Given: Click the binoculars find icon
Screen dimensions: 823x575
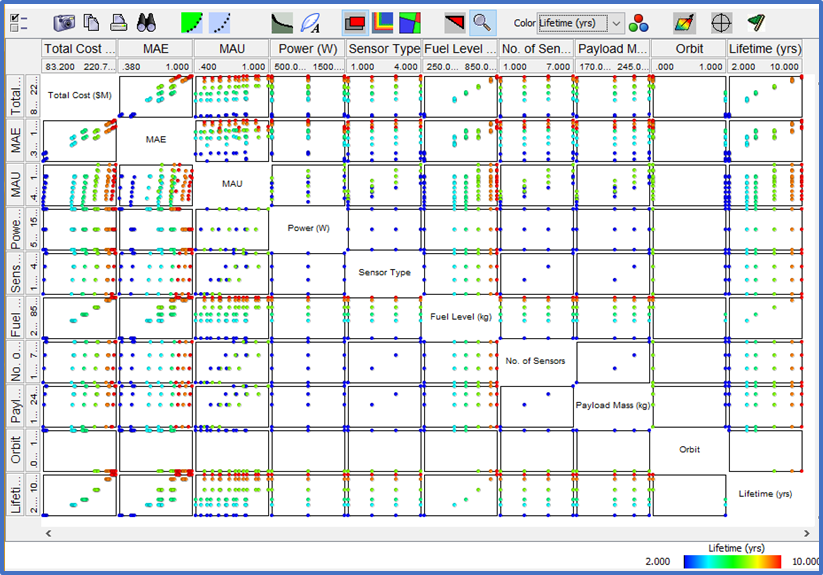Looking at the screenshot, I should point(146,22).
